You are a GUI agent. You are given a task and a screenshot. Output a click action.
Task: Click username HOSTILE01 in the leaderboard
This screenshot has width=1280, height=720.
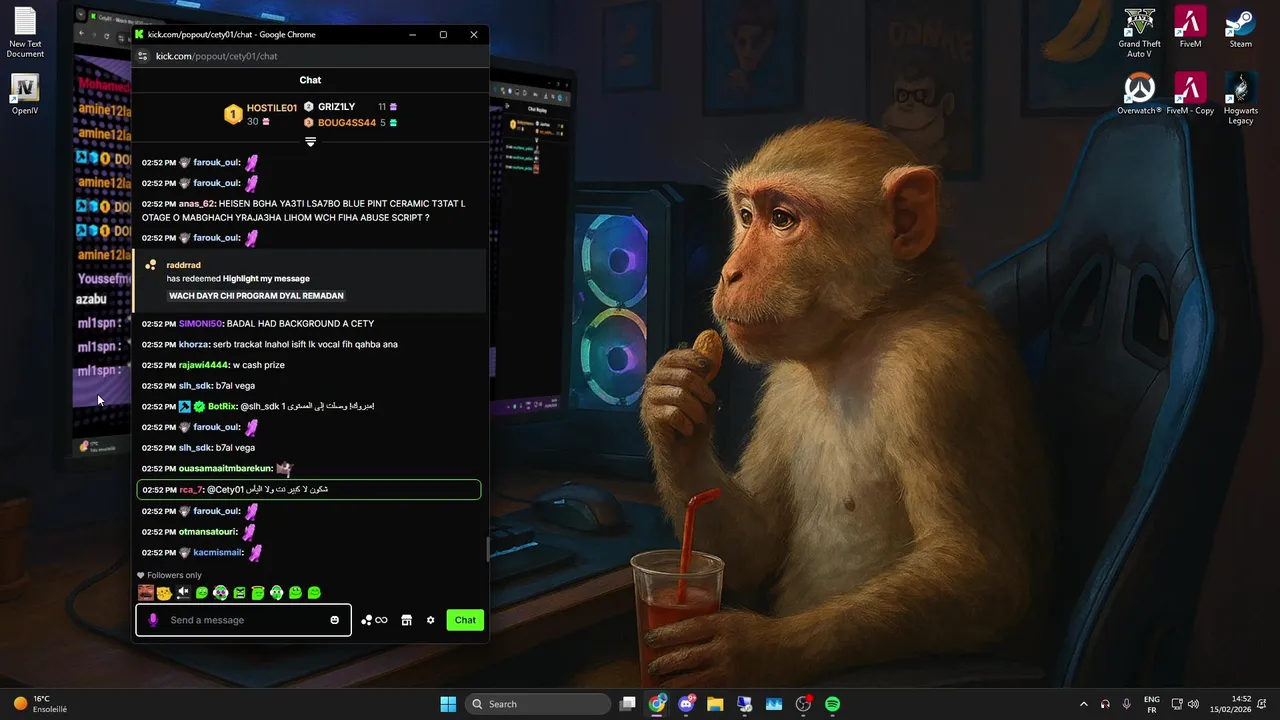(x=272, y=108)
